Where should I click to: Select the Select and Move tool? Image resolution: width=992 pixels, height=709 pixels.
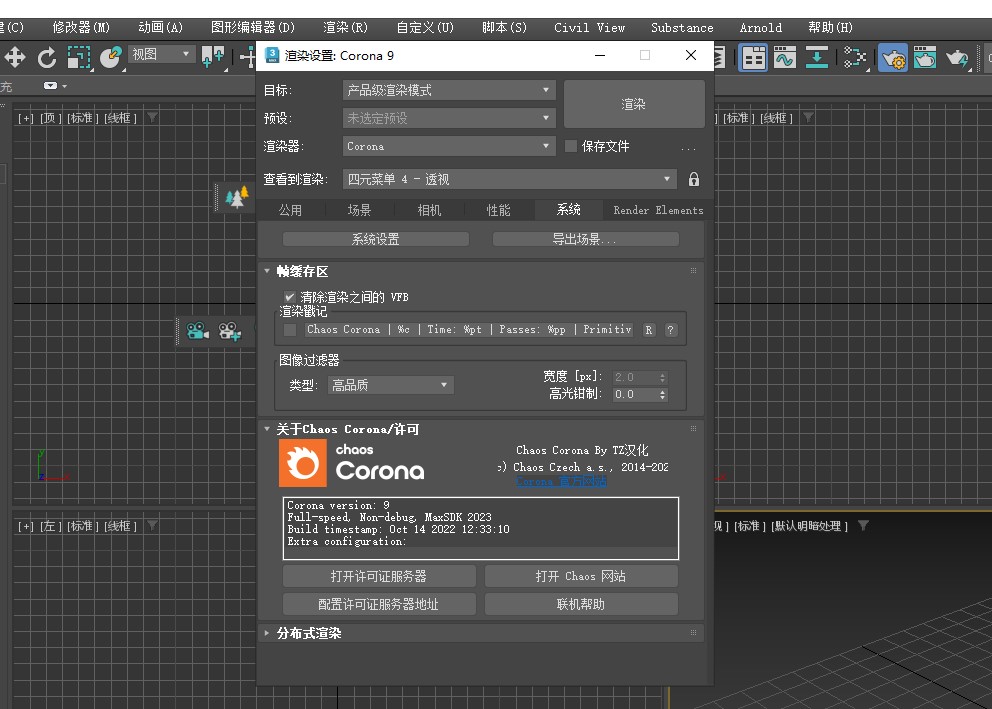coord(15,57)
